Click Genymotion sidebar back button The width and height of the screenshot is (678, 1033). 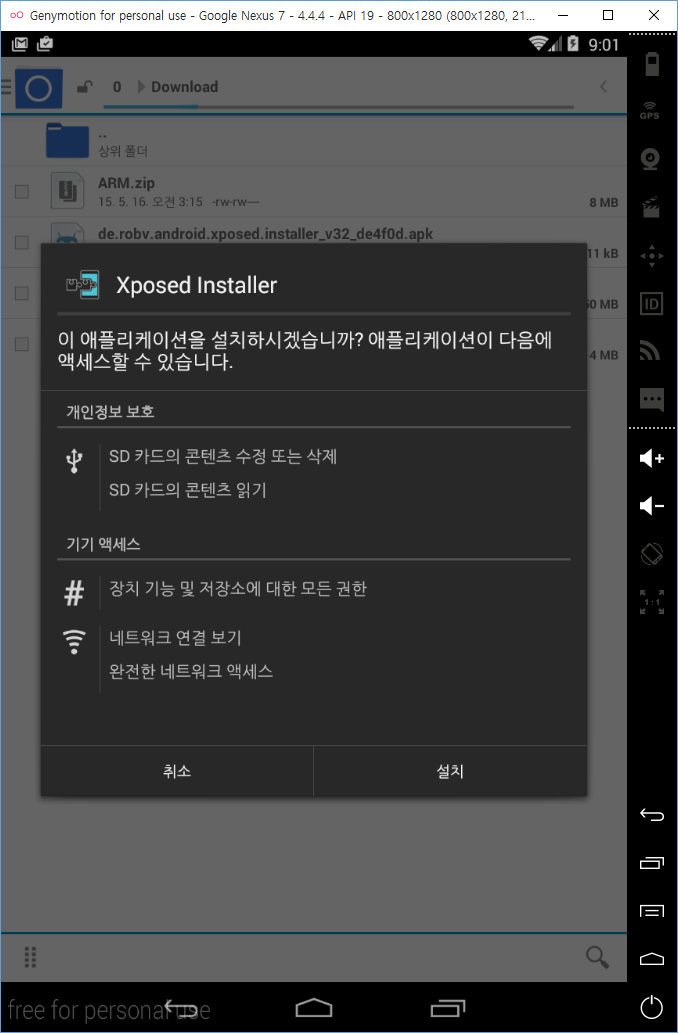click(651, 815)
